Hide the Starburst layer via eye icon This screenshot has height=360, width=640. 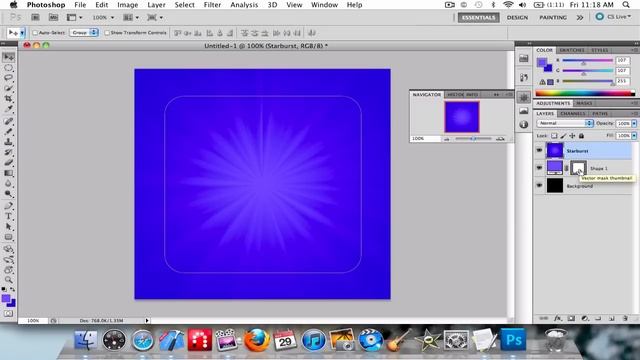coord(539,151)
